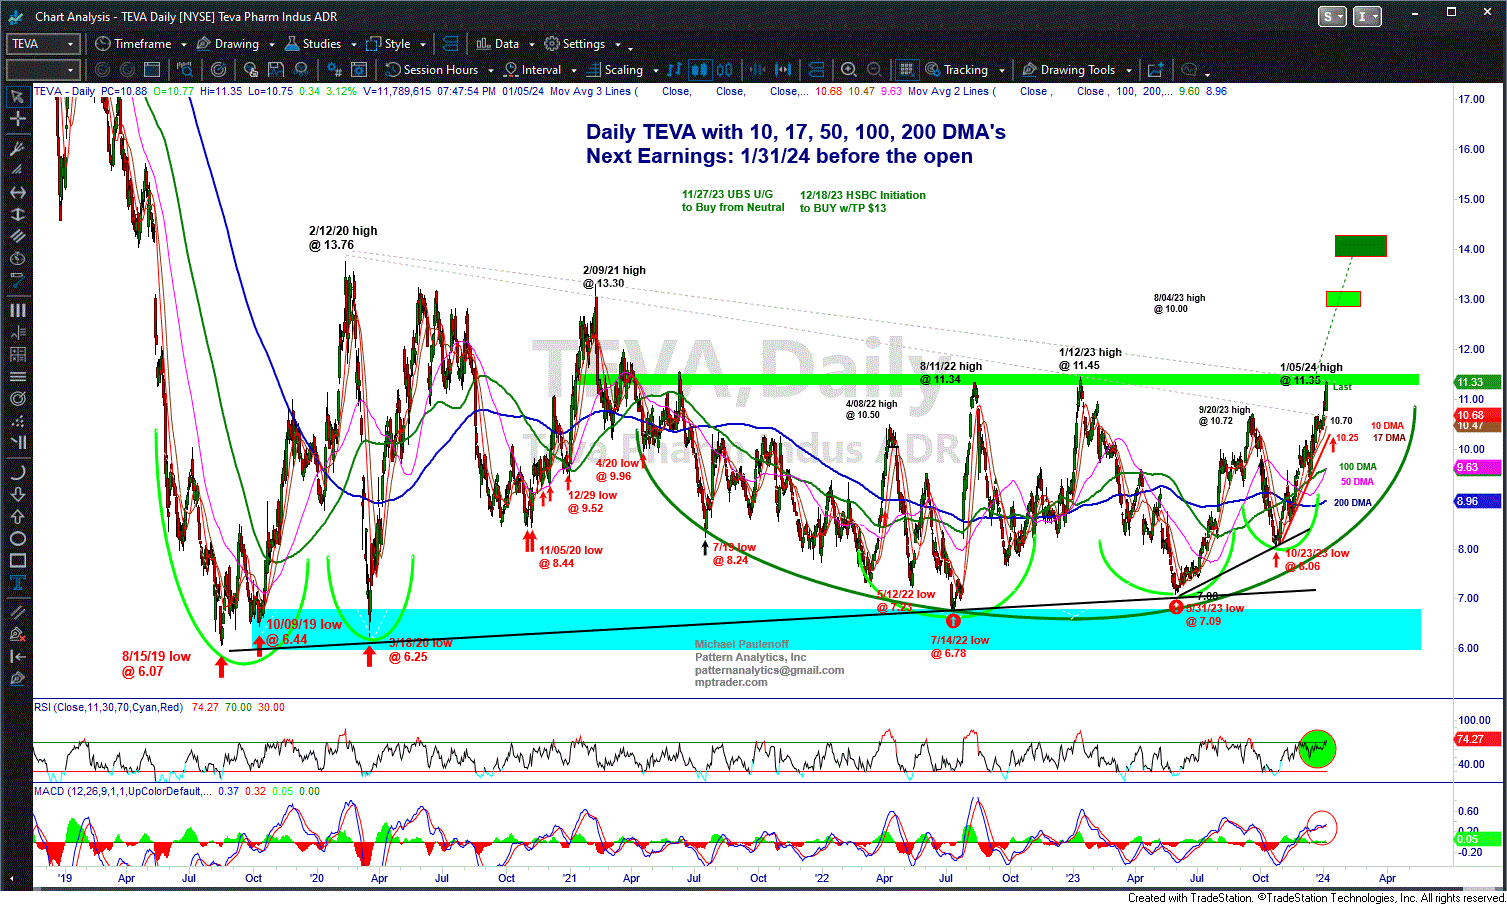Select the crosshair cursor tool
This screenshot has height=904, width=1507.
coord(17,119)
